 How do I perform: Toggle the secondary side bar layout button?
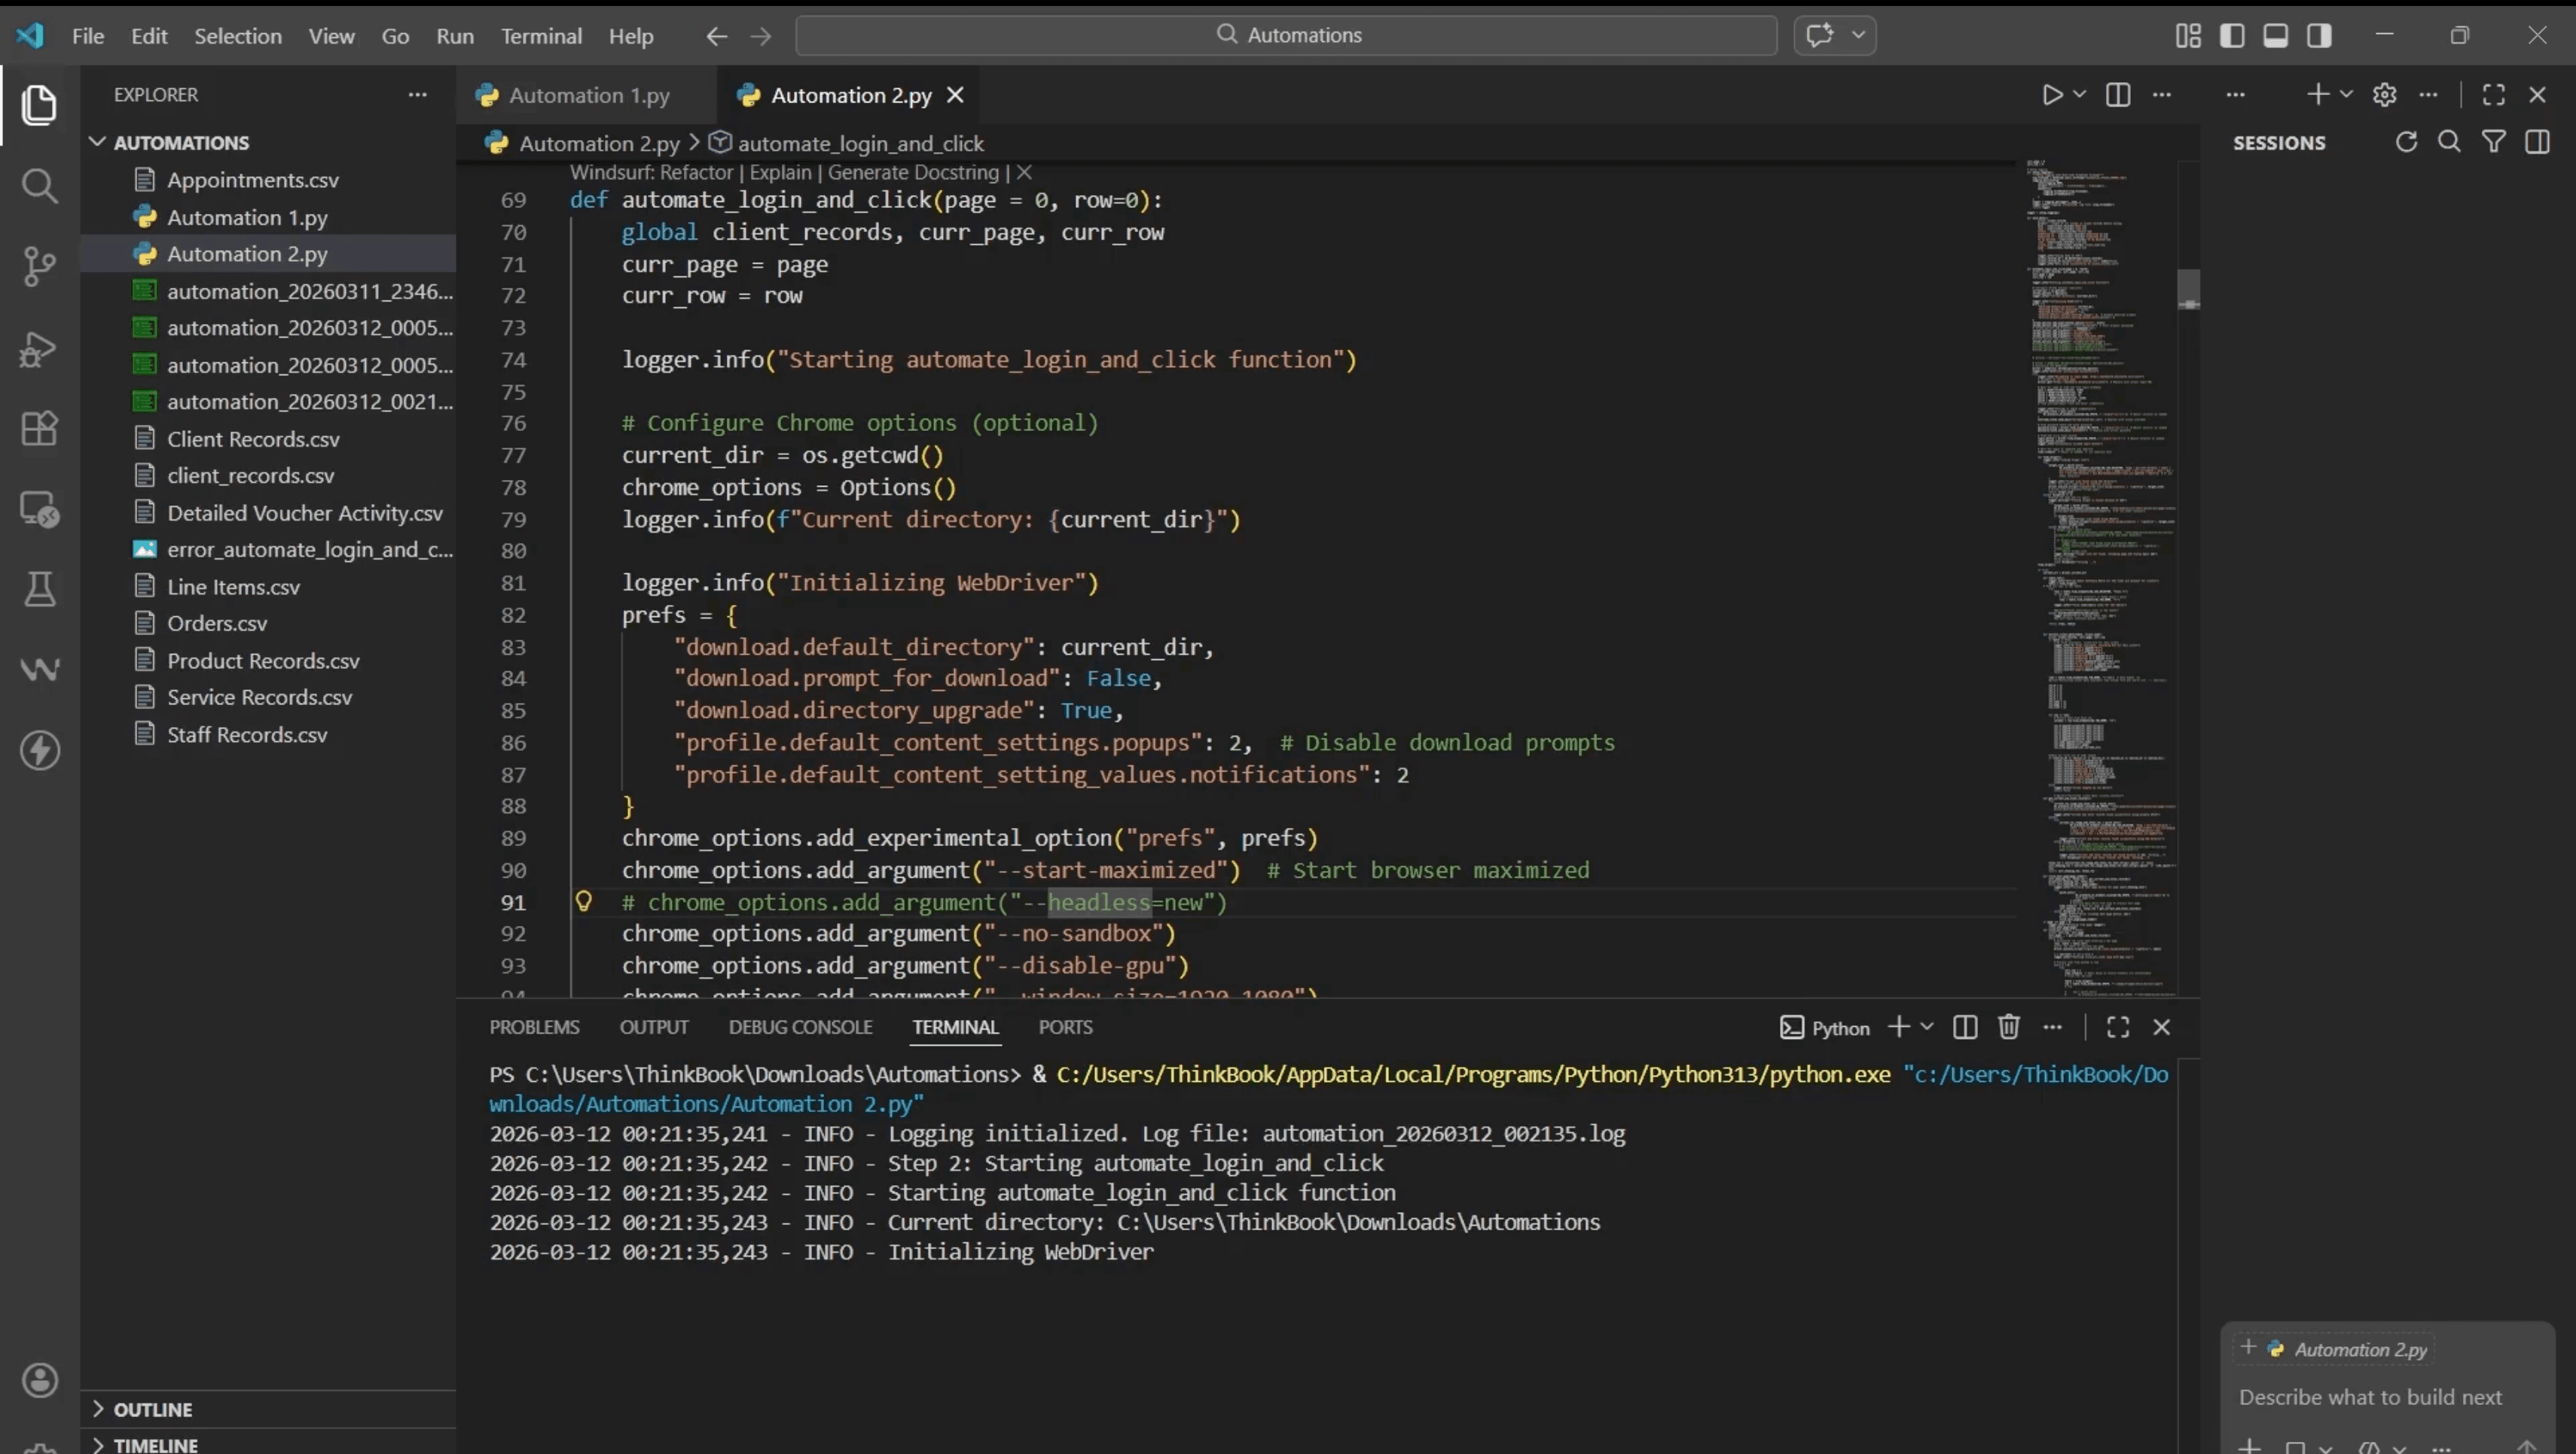pos(2319,36)
